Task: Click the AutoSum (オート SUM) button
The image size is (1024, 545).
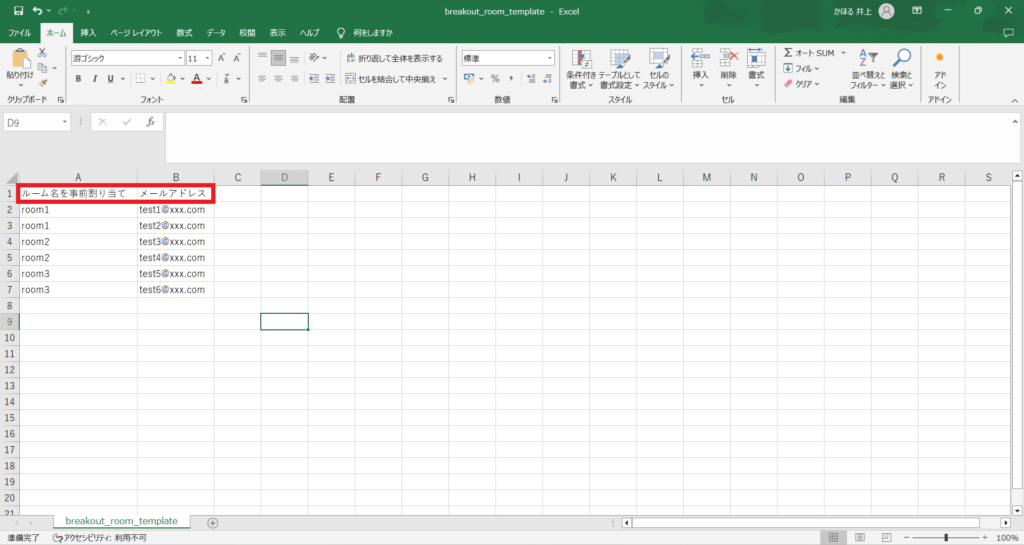Action: click(809, 53)
